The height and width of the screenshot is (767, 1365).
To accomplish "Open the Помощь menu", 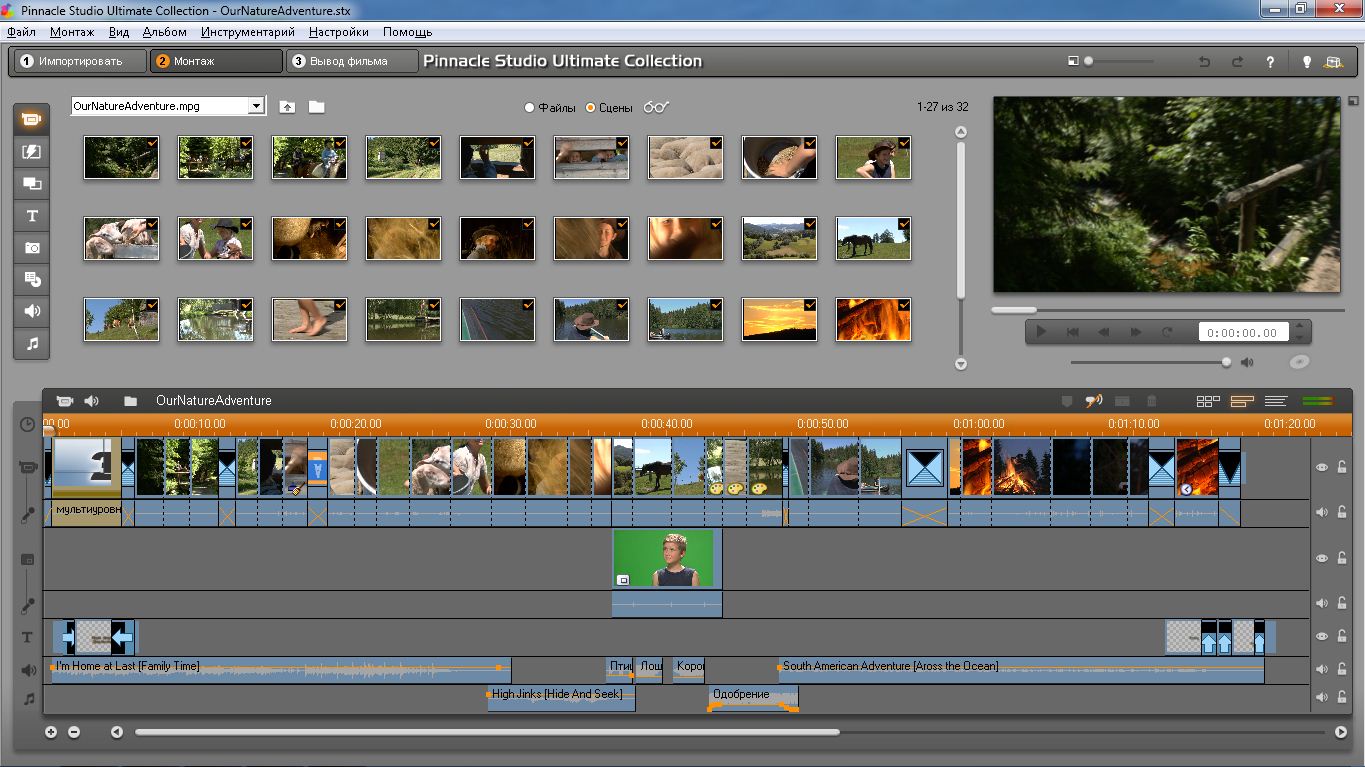I will (407, 32).
